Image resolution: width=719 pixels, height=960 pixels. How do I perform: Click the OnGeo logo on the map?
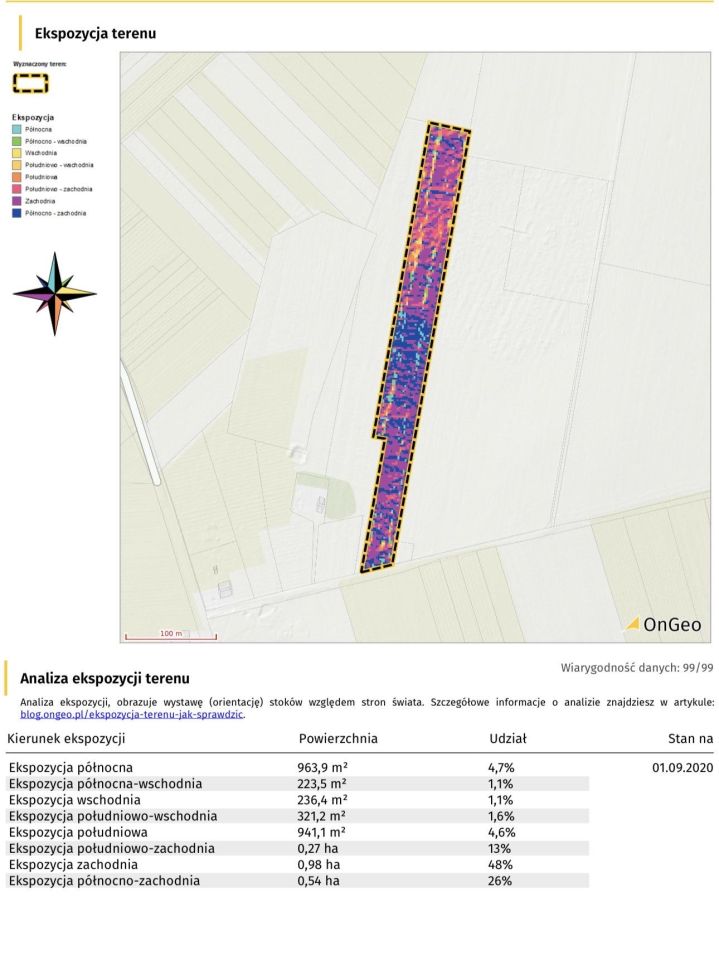(x=663, y=624)
